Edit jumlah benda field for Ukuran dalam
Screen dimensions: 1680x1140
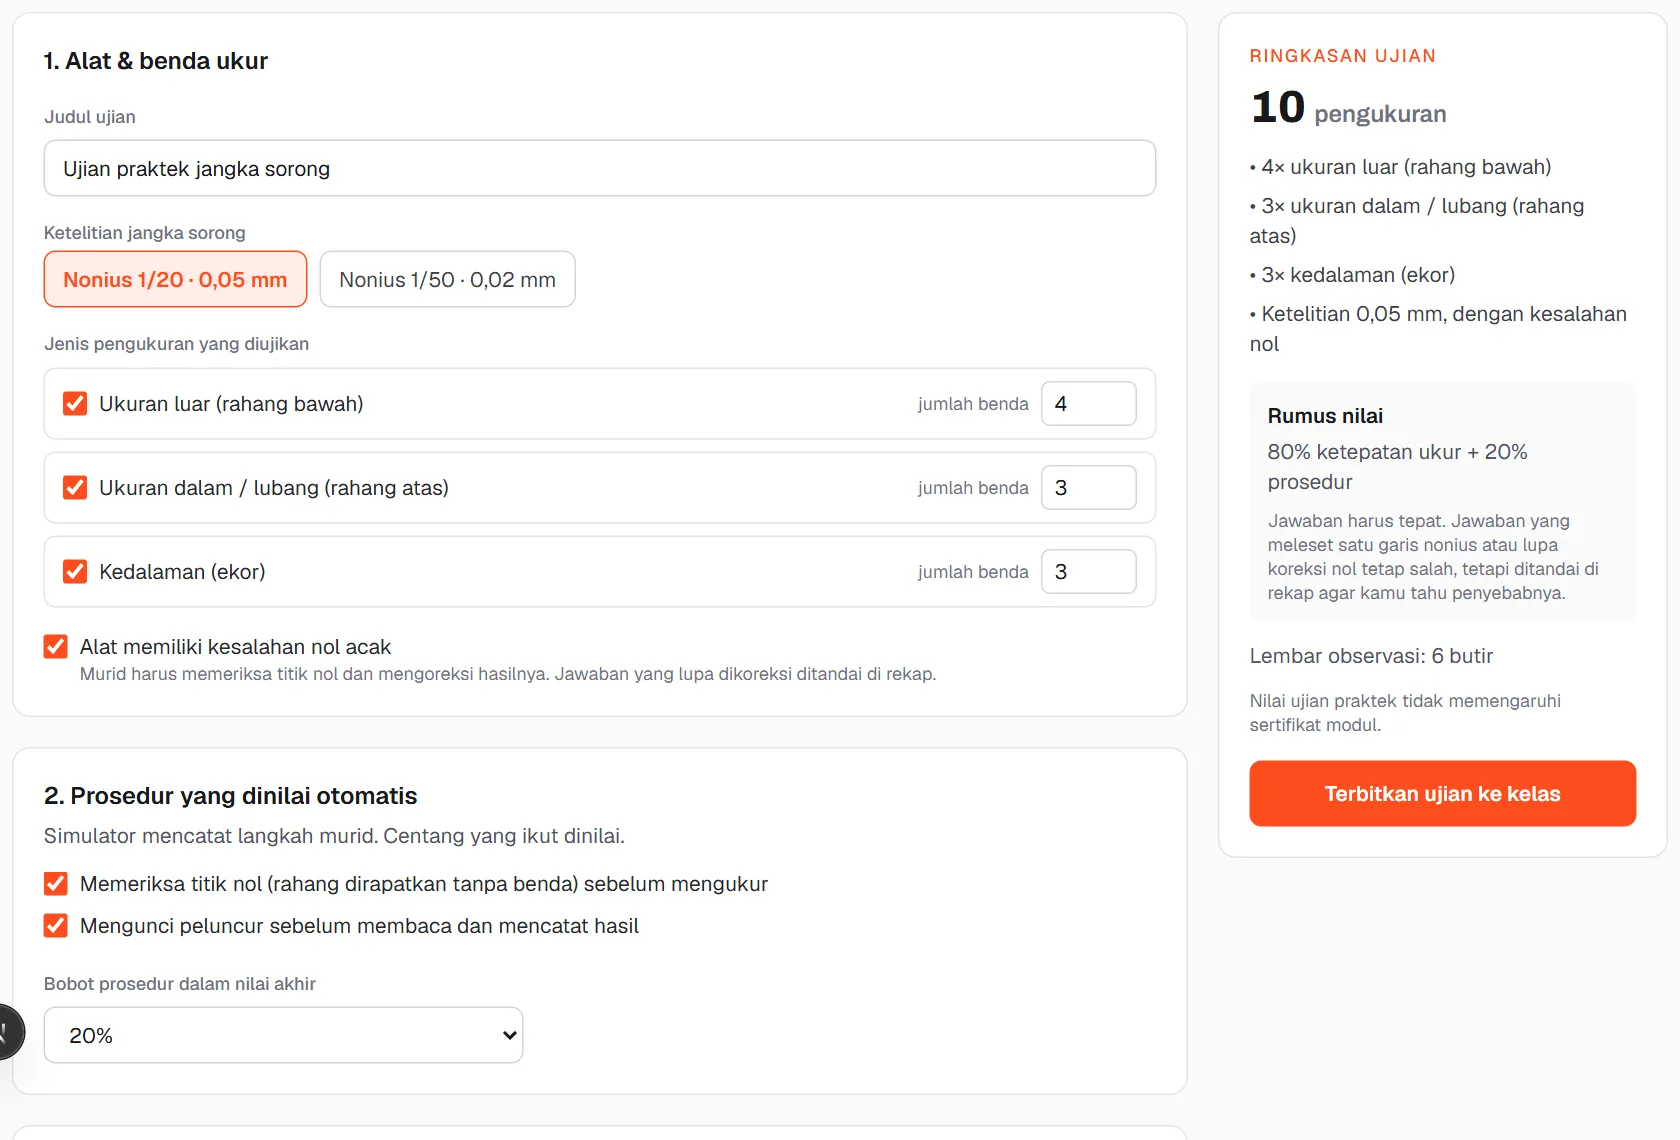(x=1088, y=487)
